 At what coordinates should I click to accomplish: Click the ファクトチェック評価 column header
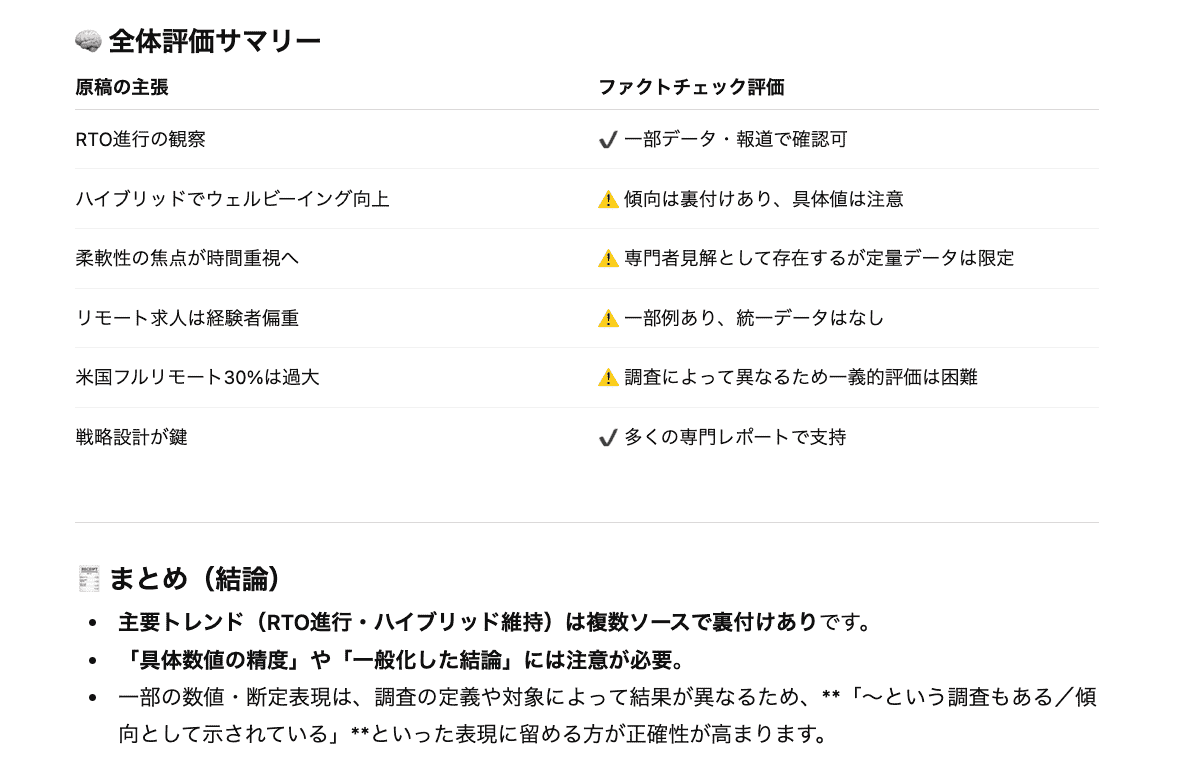click(691, 87)
